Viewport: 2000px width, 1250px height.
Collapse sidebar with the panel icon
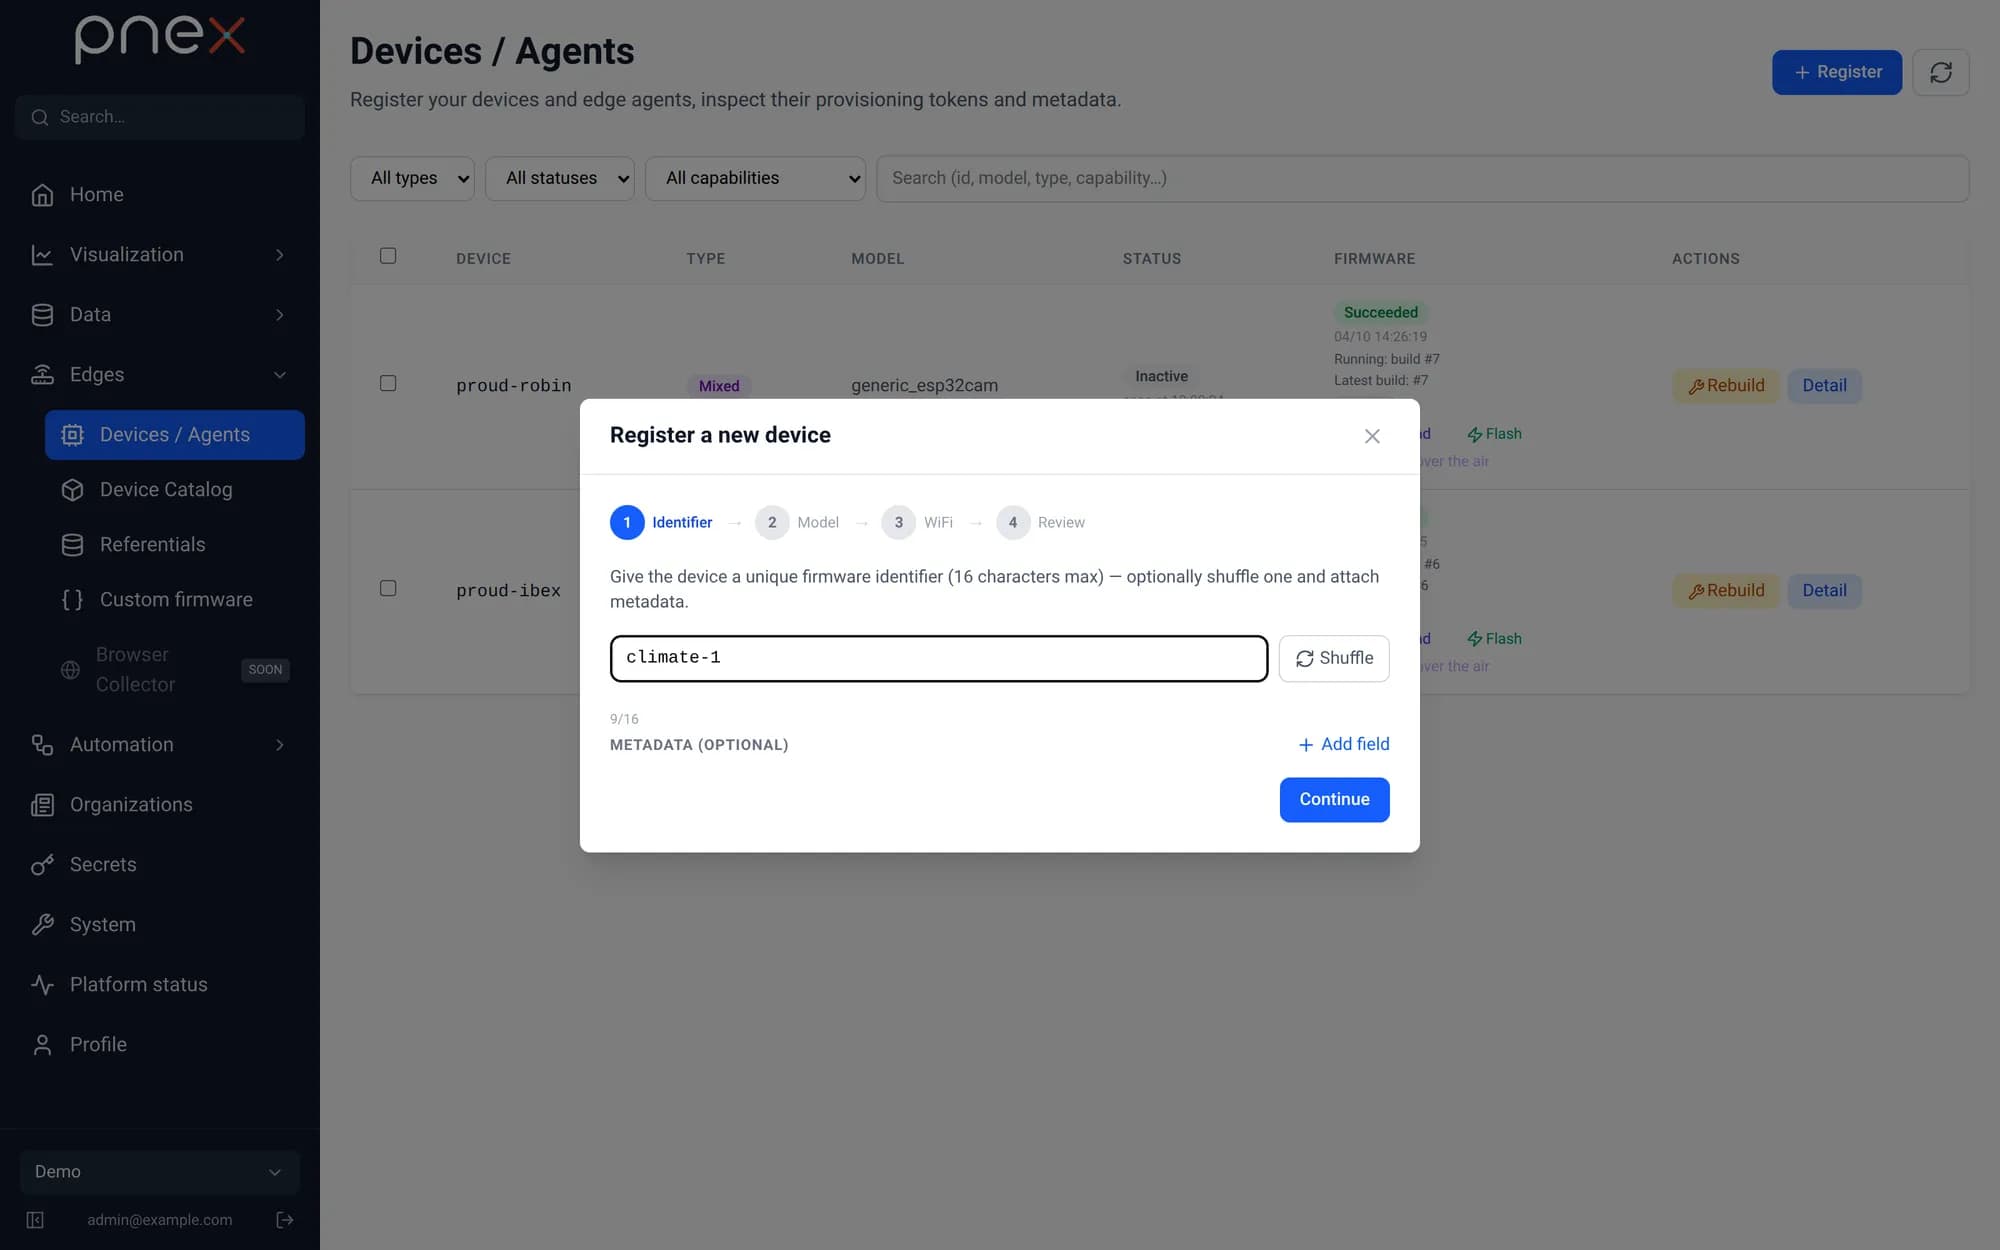(x=35, y=1220)
